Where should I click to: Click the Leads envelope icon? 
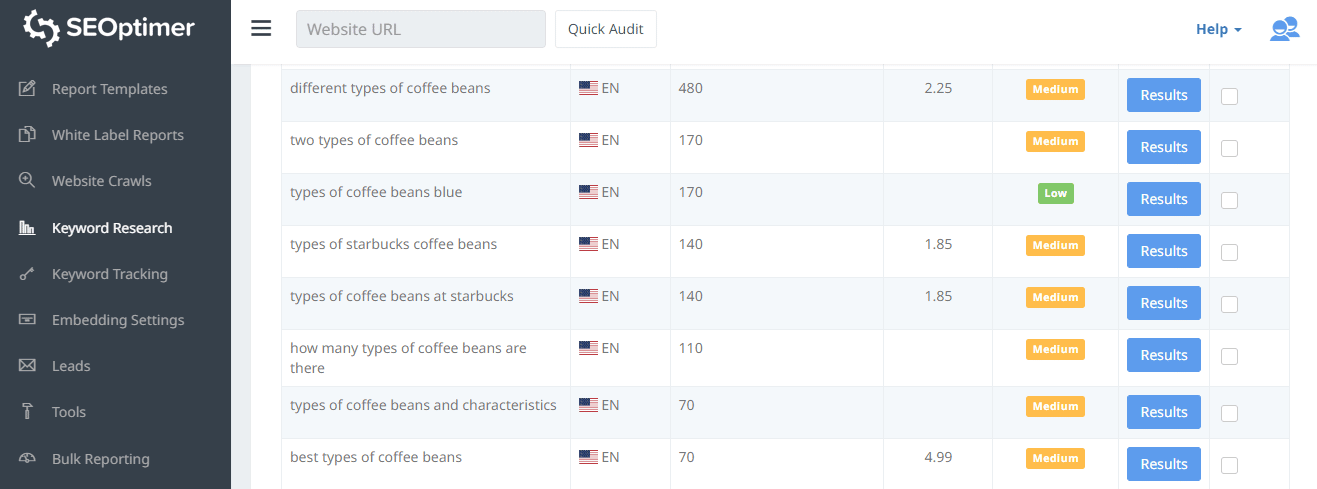[x=28, y=366]
